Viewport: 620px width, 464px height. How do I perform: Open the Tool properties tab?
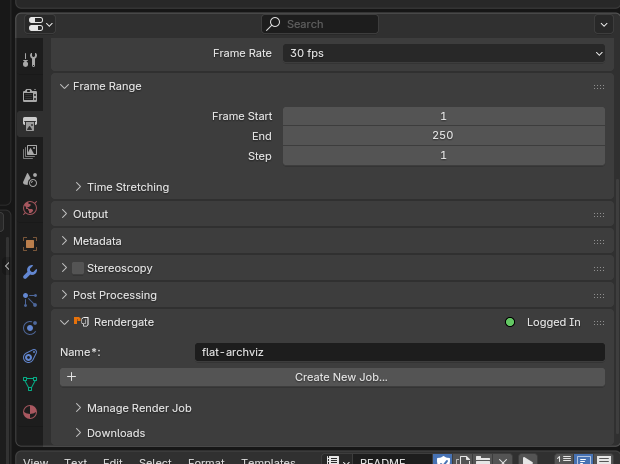click(30, 60)
